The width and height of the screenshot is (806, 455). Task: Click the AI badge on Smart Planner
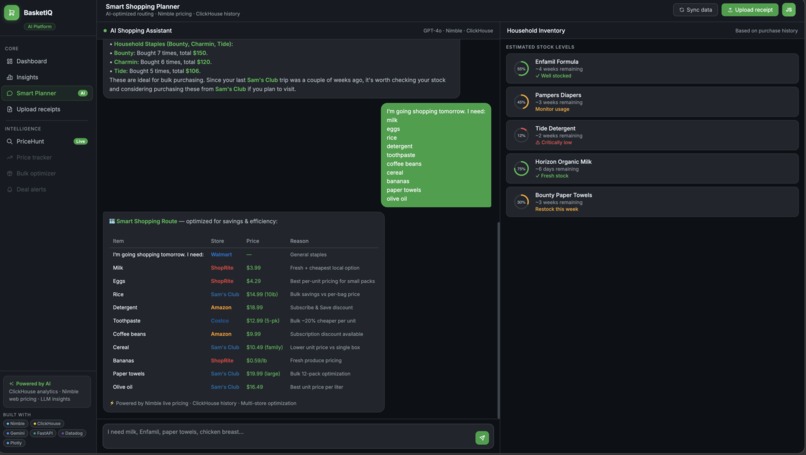tap(82, 93)
